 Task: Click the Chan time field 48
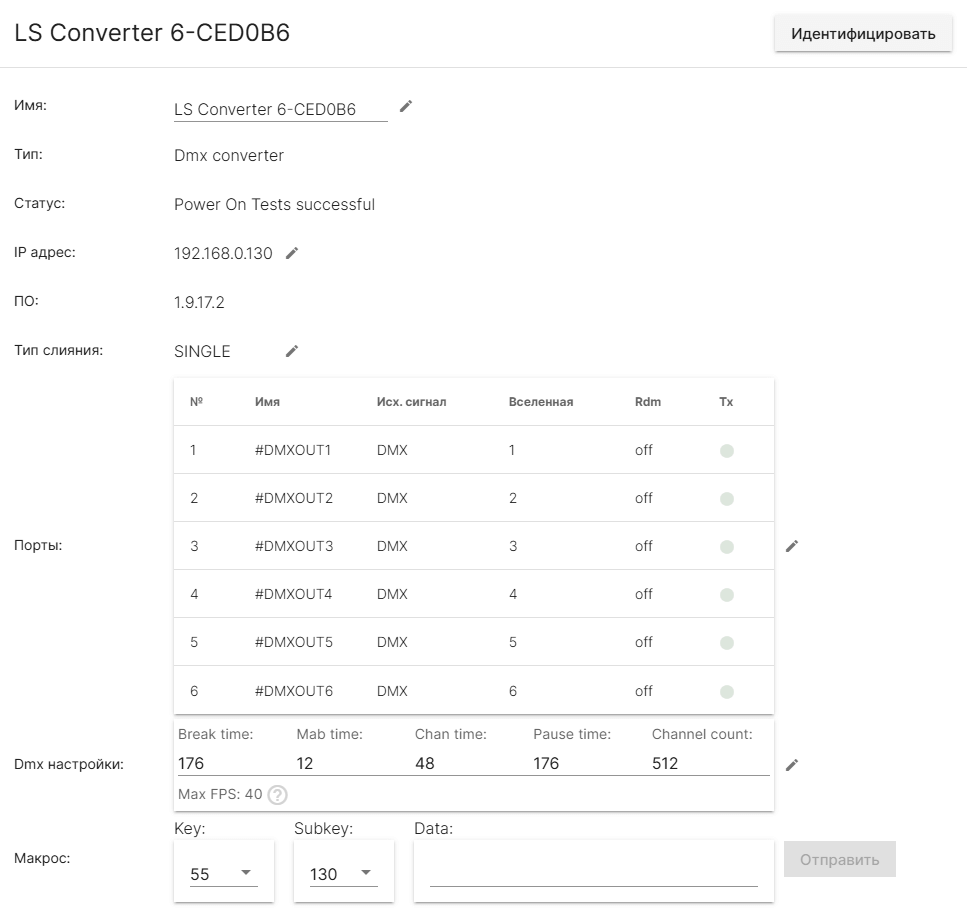tap(474, 763)
